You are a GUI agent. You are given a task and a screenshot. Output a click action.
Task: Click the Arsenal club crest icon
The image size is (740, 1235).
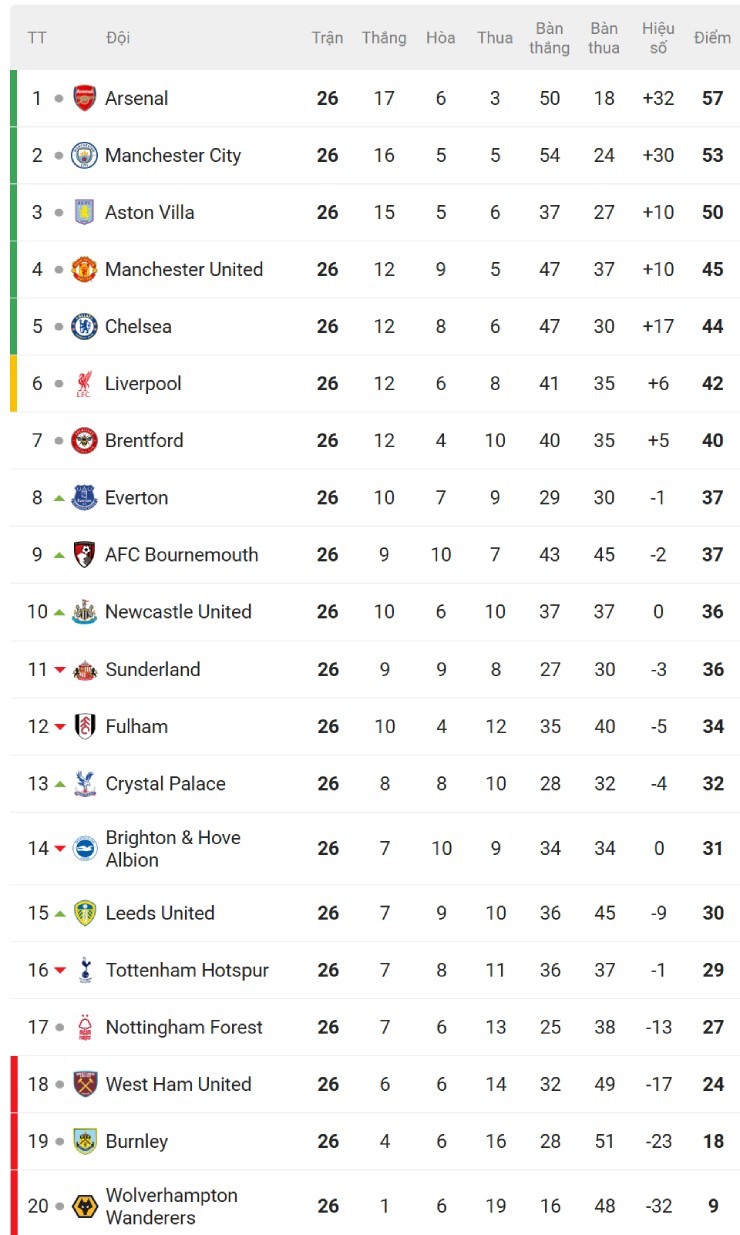pyautogui.click(x=85, y=98)
